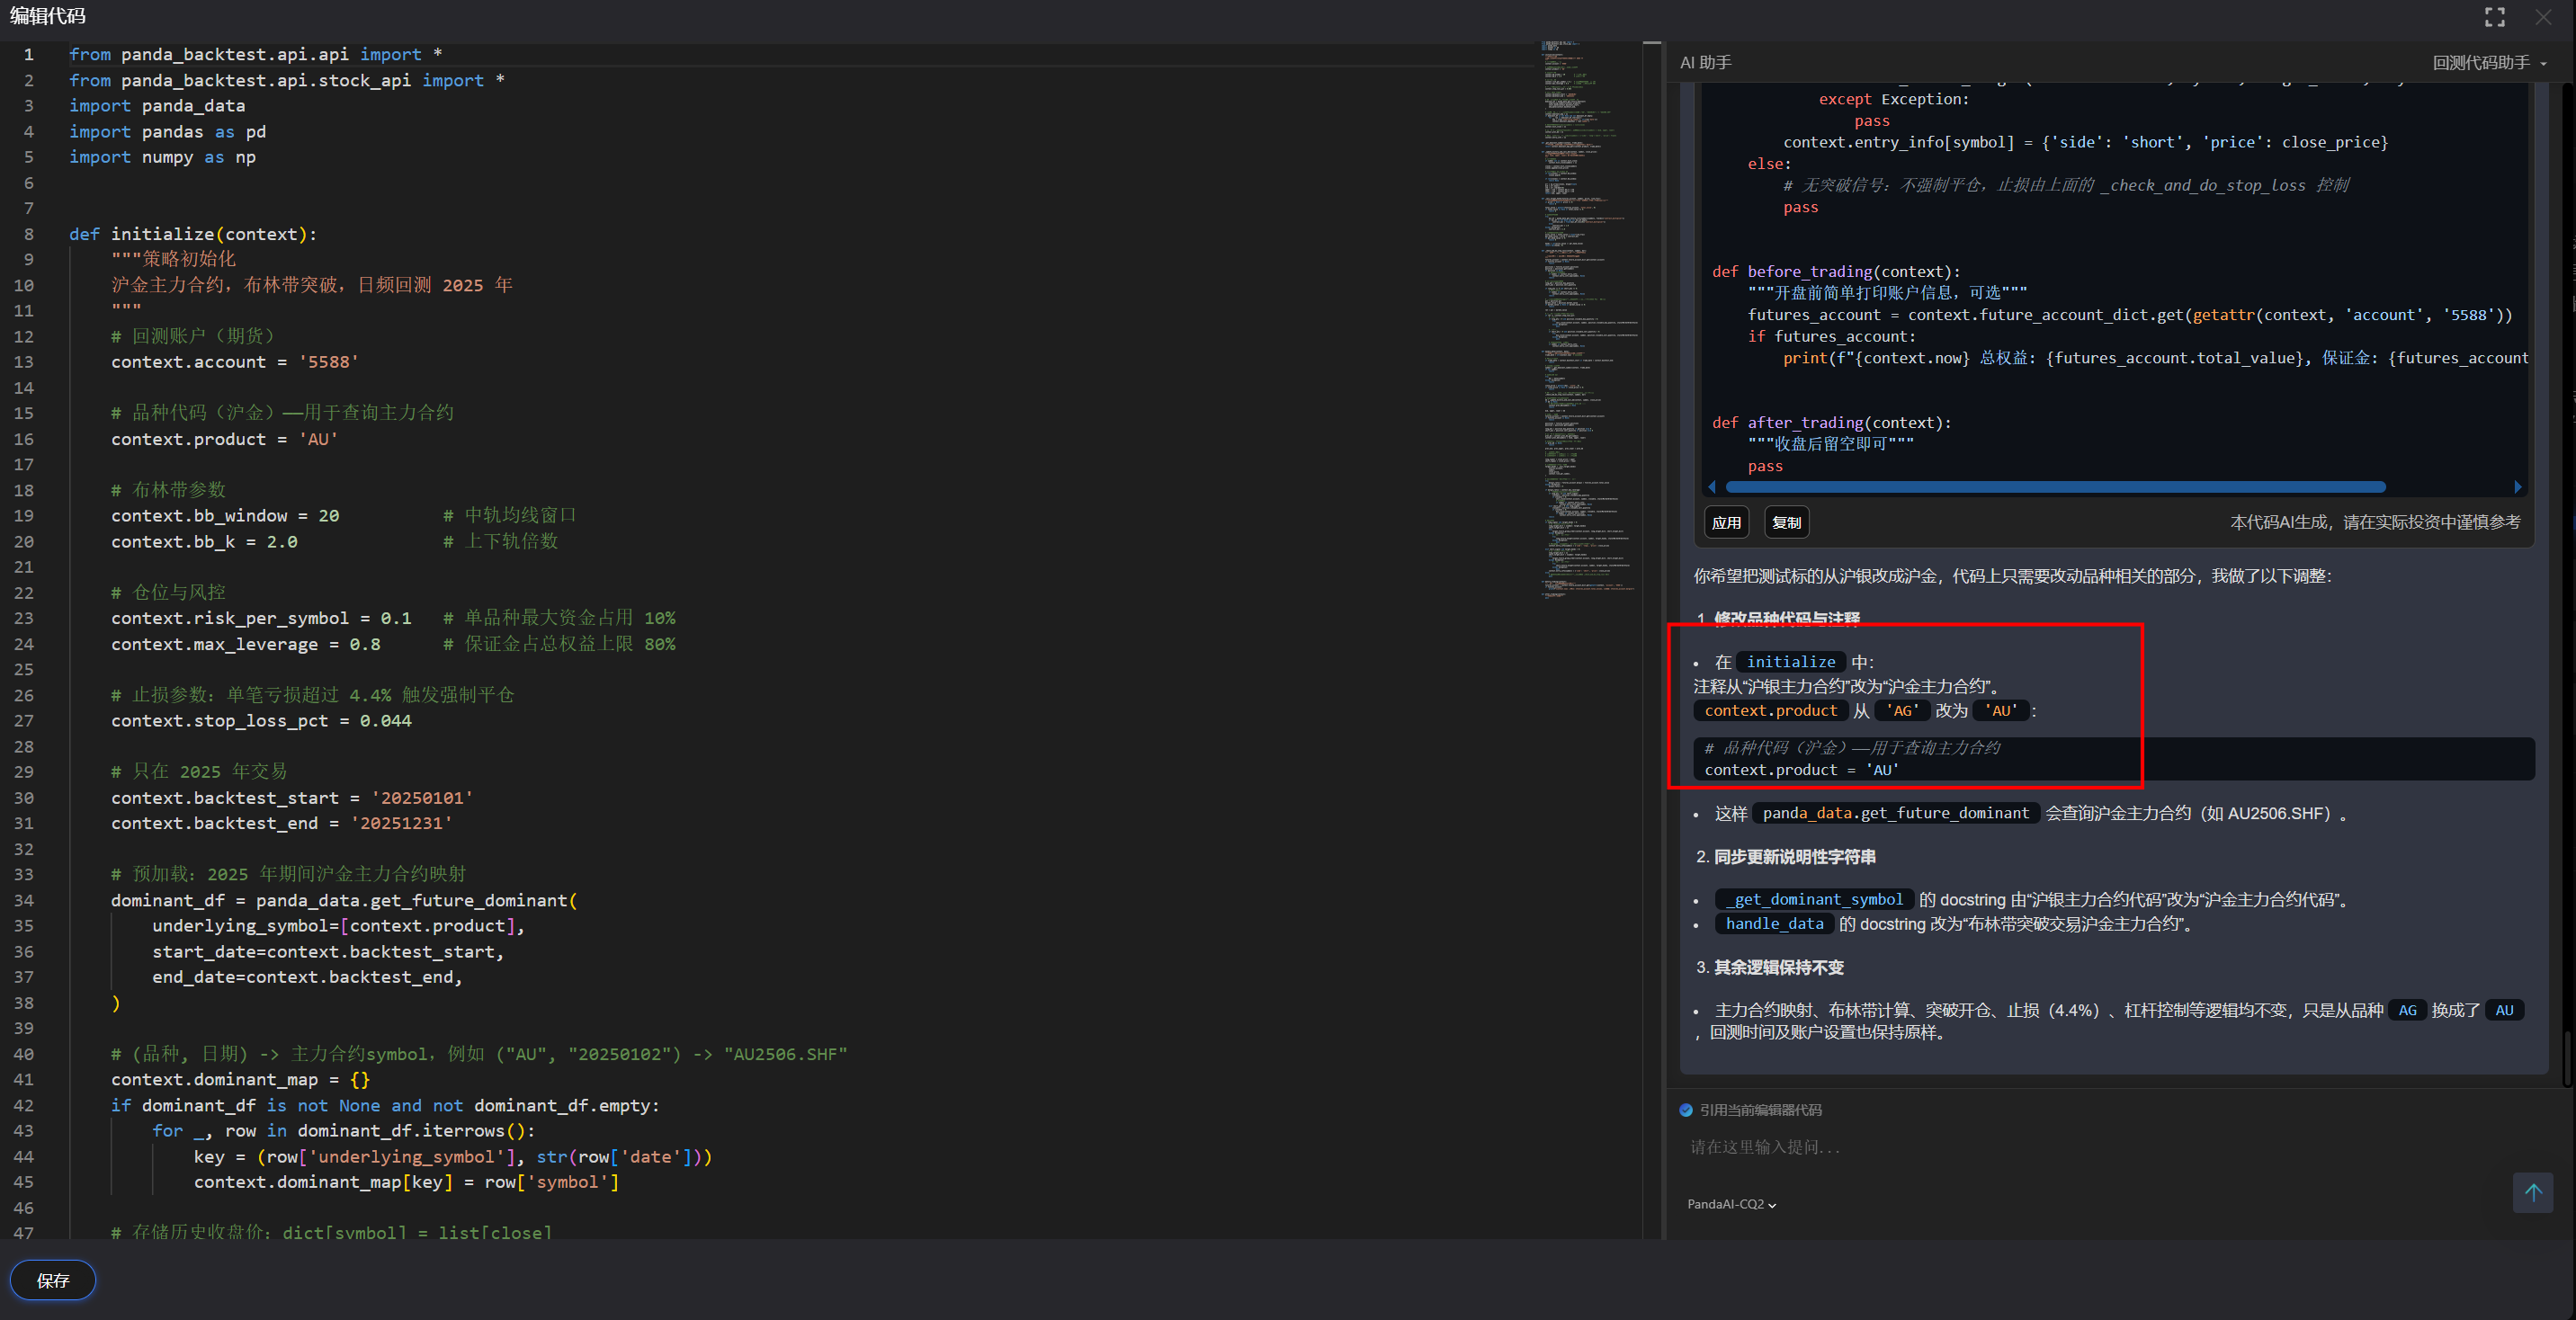The height and width of the screenshot is (1320, 2576).
Task: Click the 'AG' chip after context.product 从
Action: pos(1902,711)
